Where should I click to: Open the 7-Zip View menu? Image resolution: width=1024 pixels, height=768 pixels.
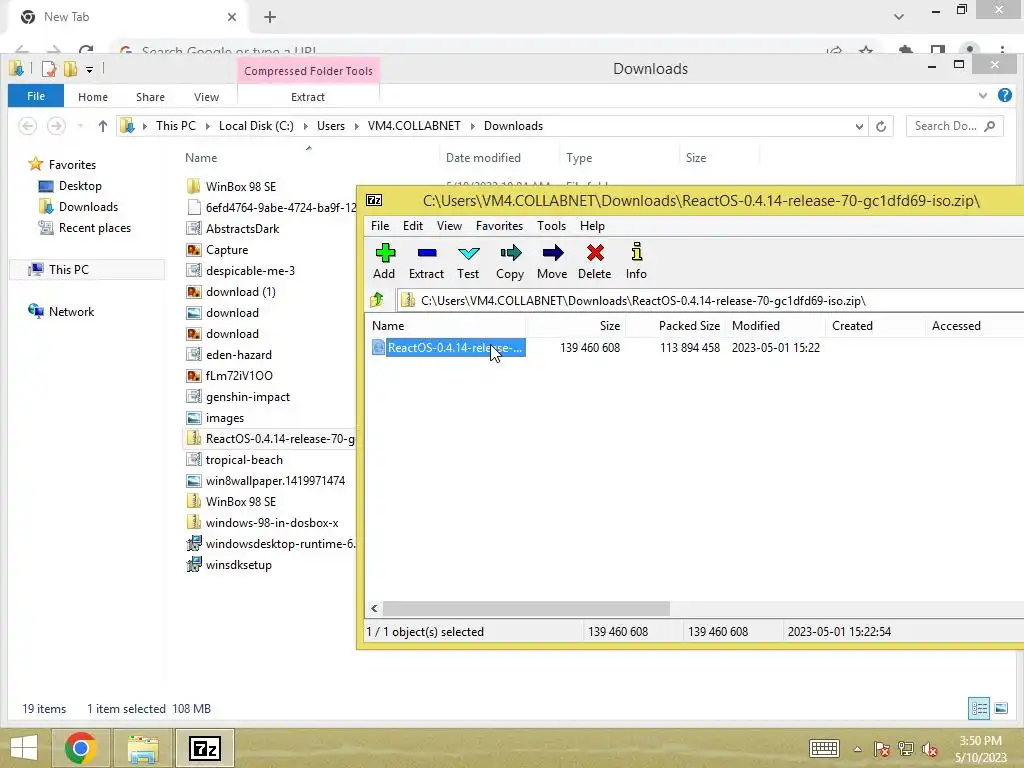click(x=449, y=226)
